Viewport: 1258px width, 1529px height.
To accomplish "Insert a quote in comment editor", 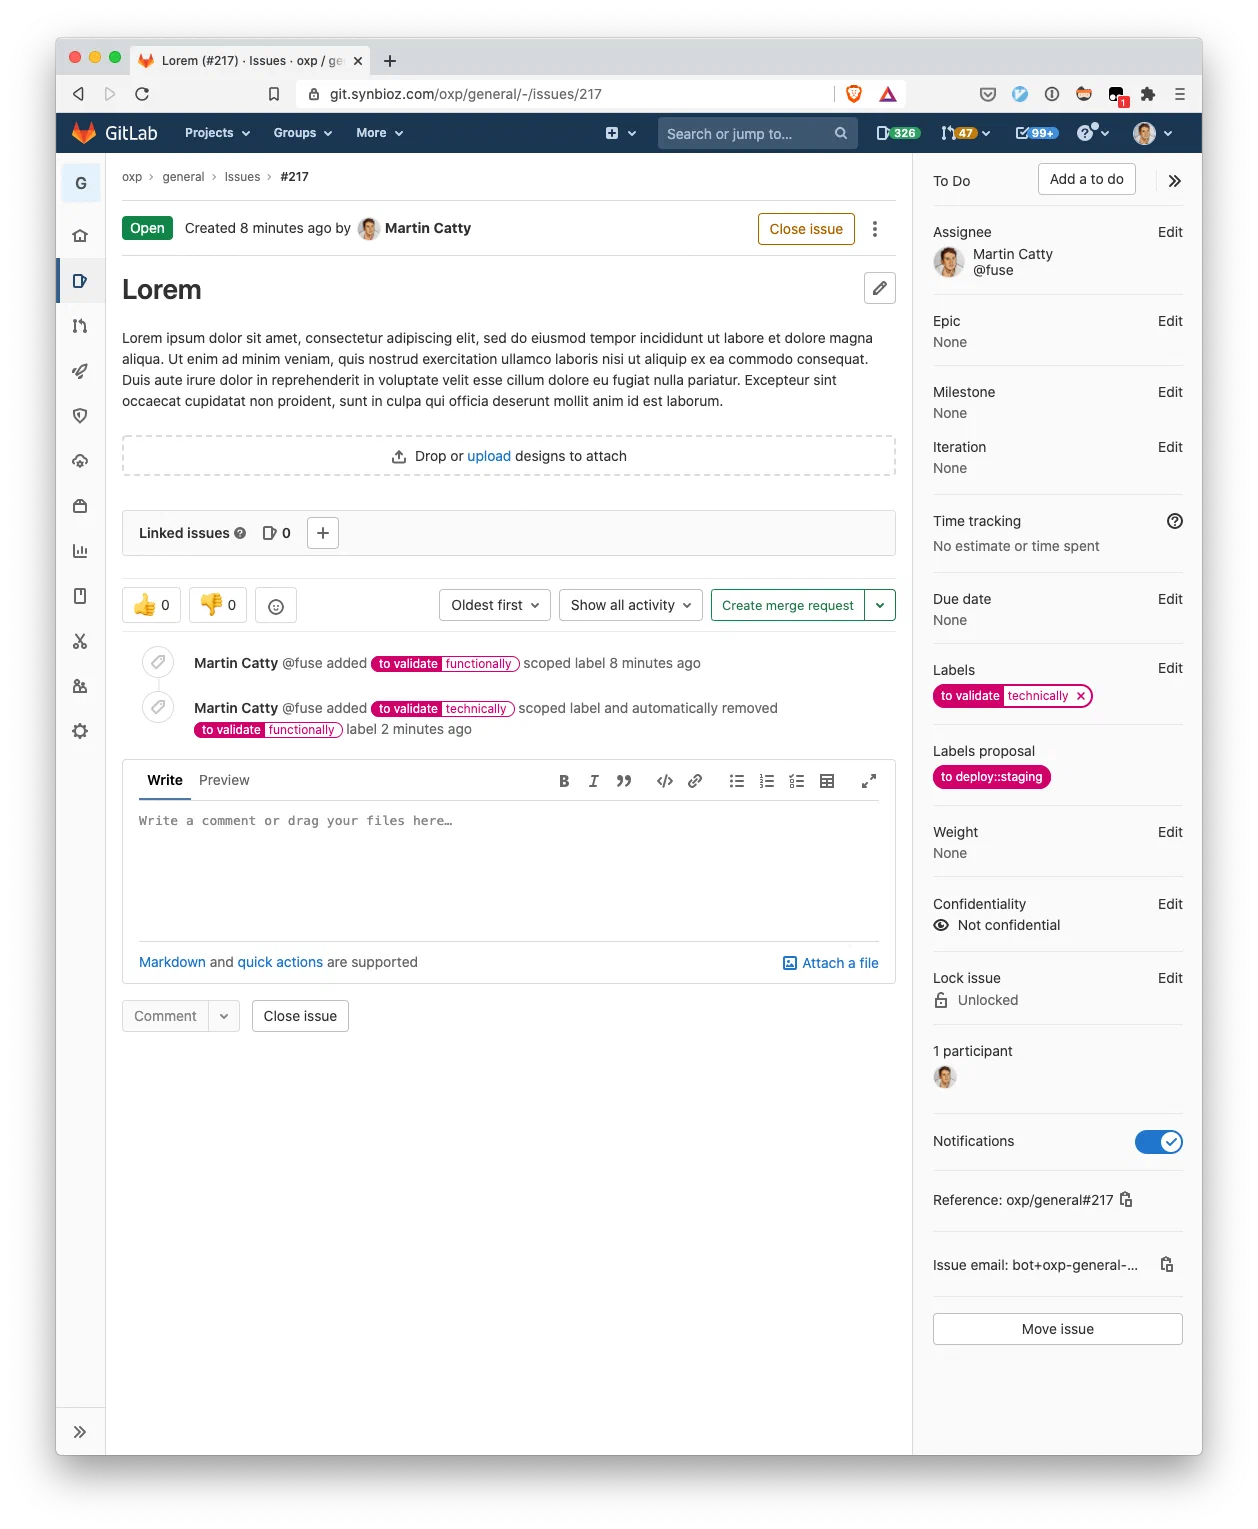I will coord(624,781).
